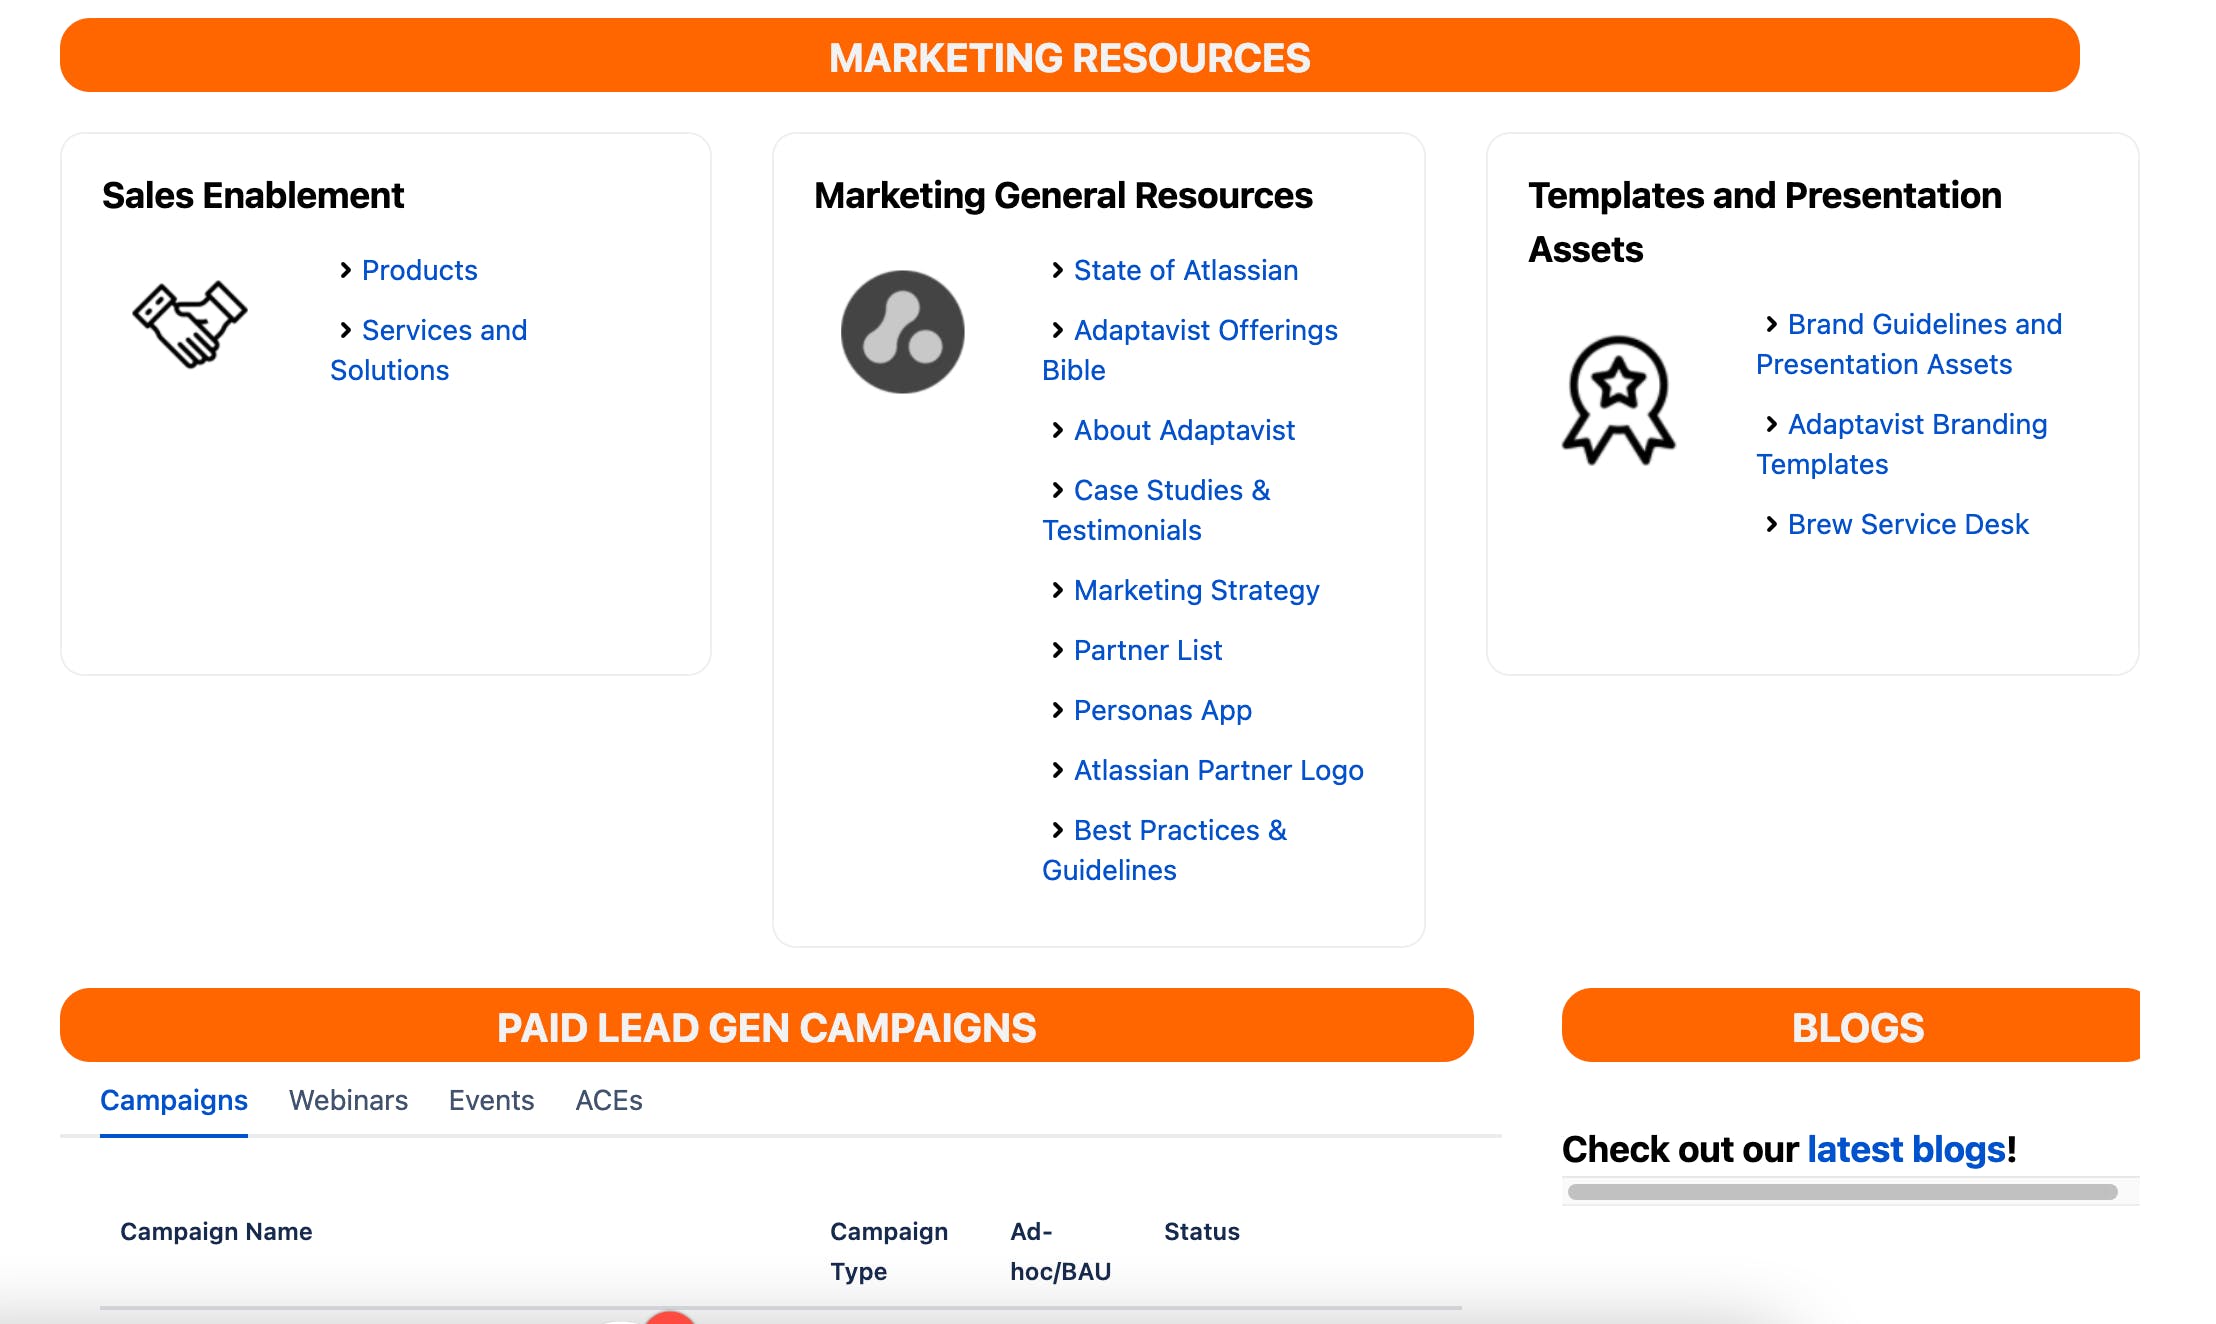
Task: Open Atlassian Partner Logo link
Action: (x=1218, y=770)
